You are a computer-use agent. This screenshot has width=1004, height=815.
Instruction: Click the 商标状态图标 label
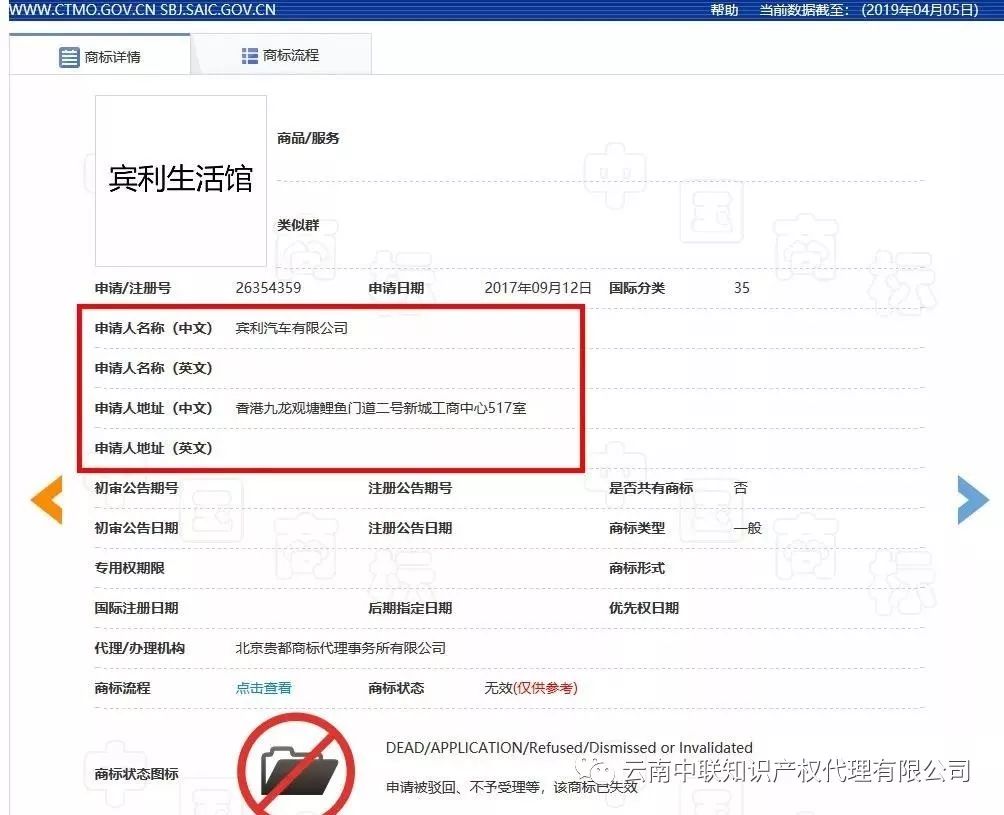pyautogui.click(x=136, y=773)
